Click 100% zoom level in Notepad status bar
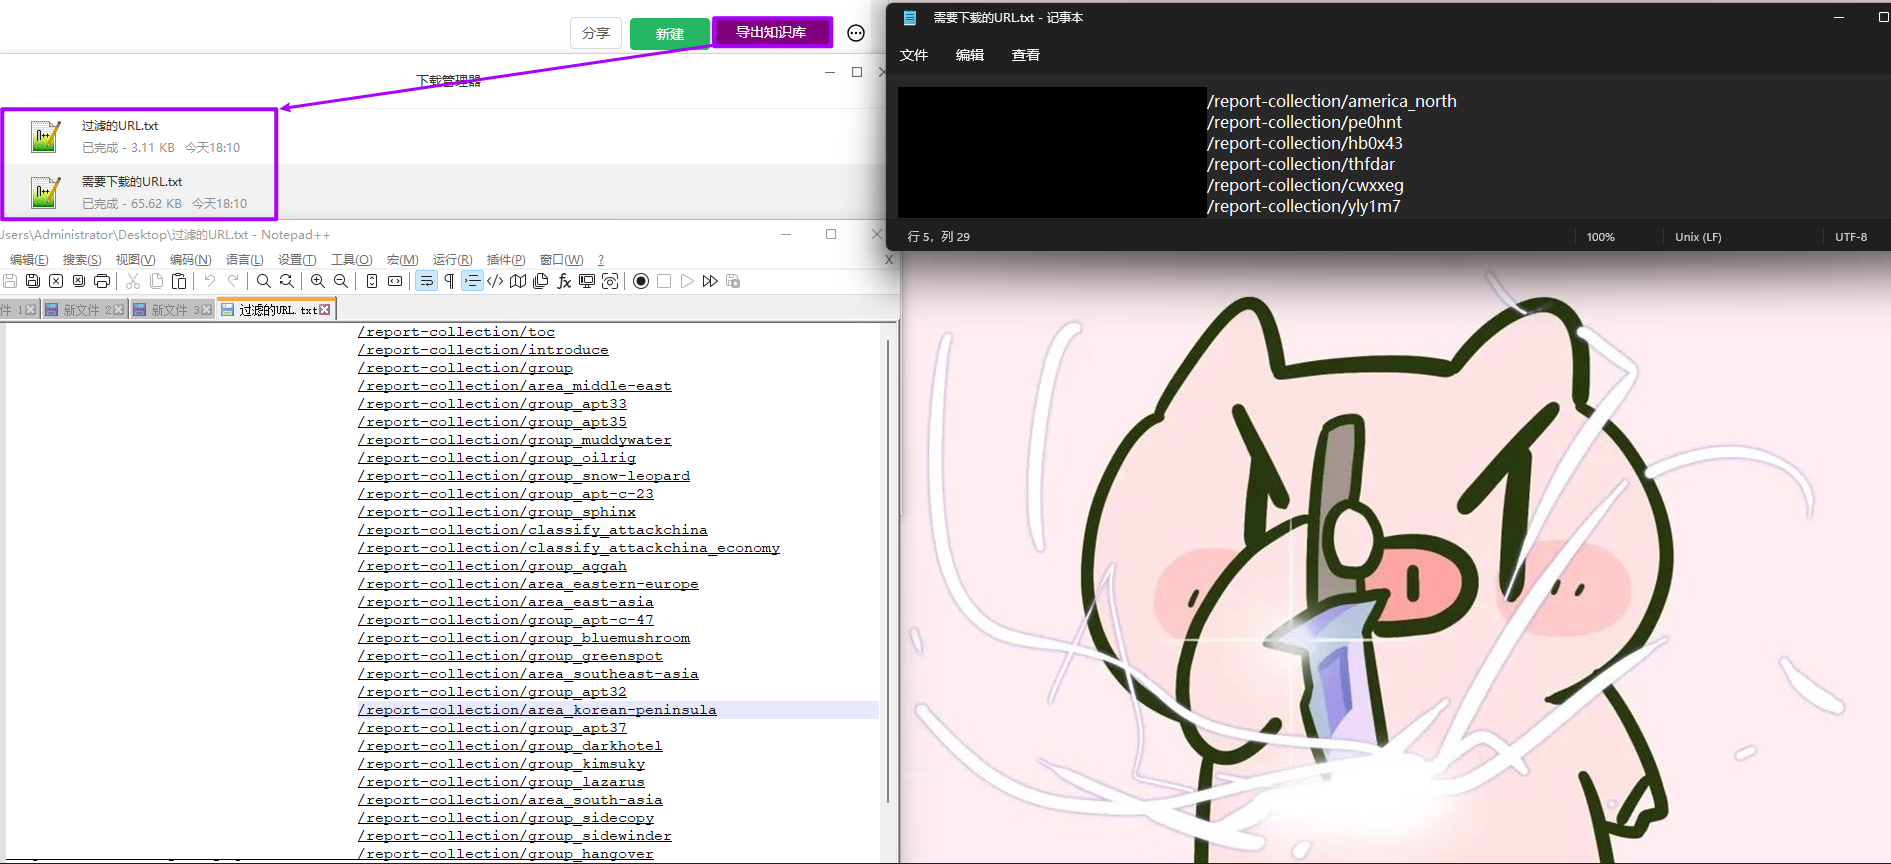The width and height of the screenshot is (1891, 864). point(1601,237)
